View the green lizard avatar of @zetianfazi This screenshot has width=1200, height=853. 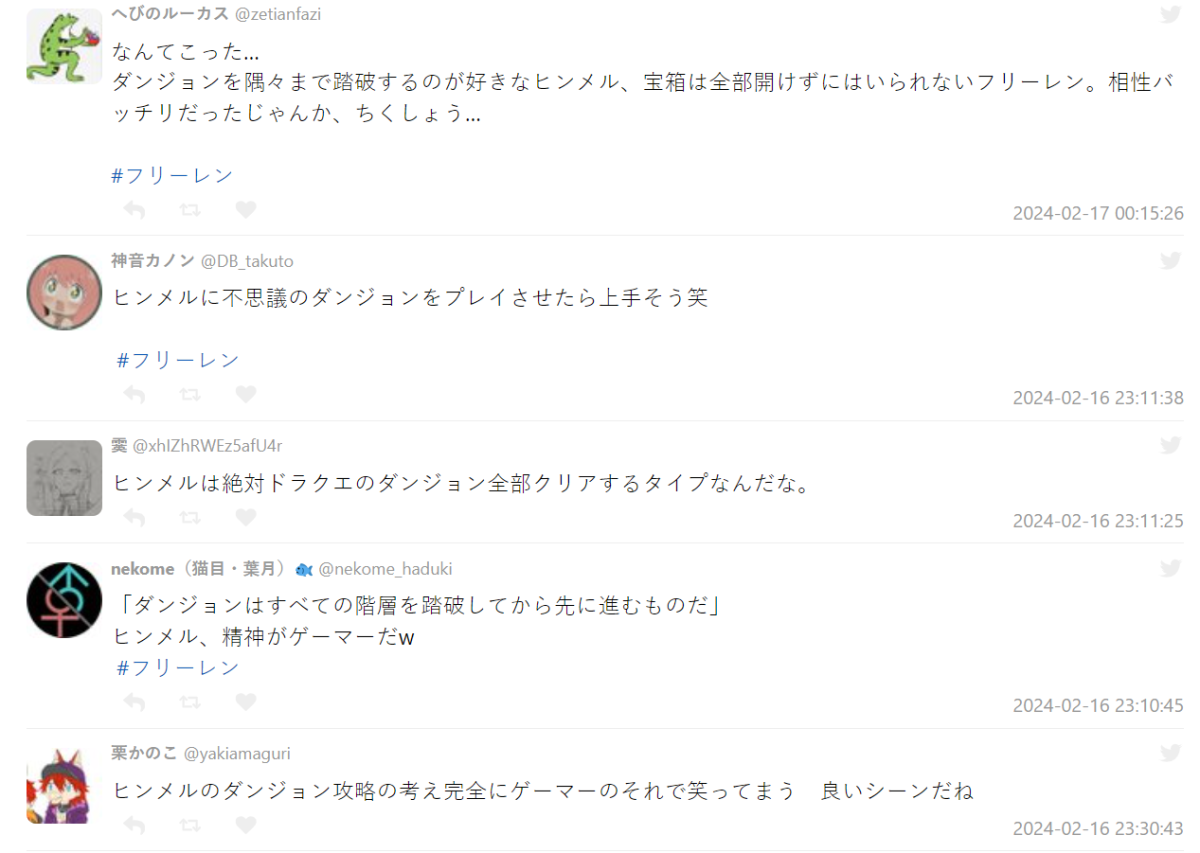(x=64, y=46)
